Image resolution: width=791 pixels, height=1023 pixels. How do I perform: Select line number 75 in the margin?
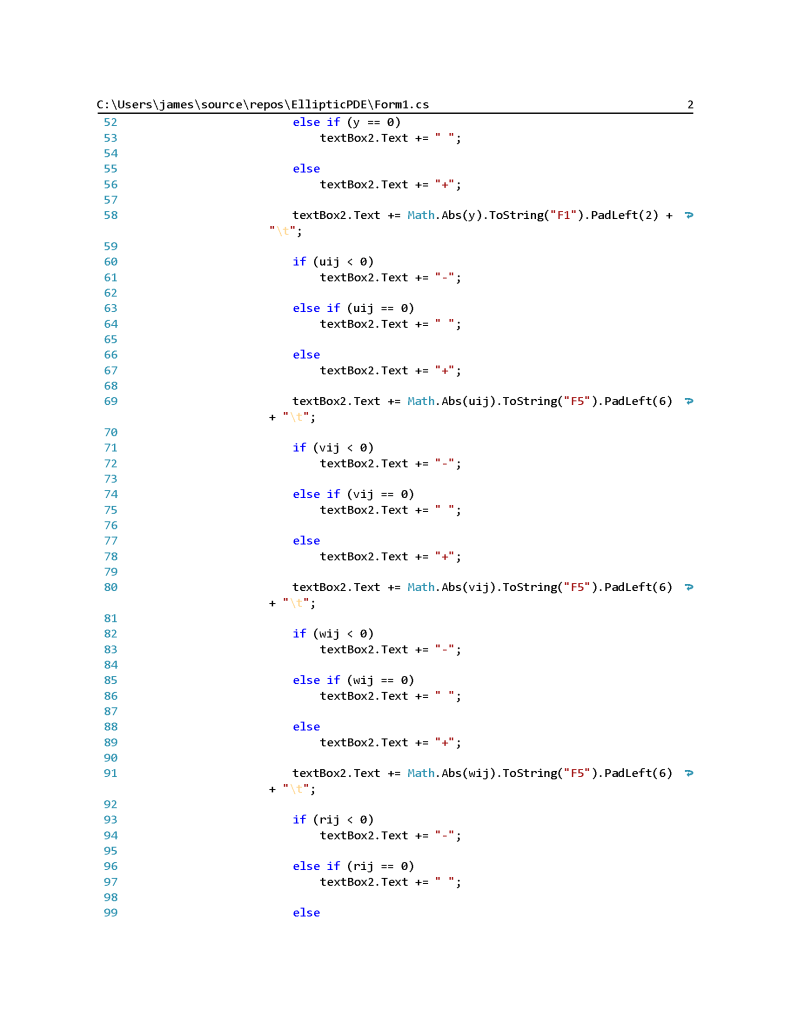110,510
